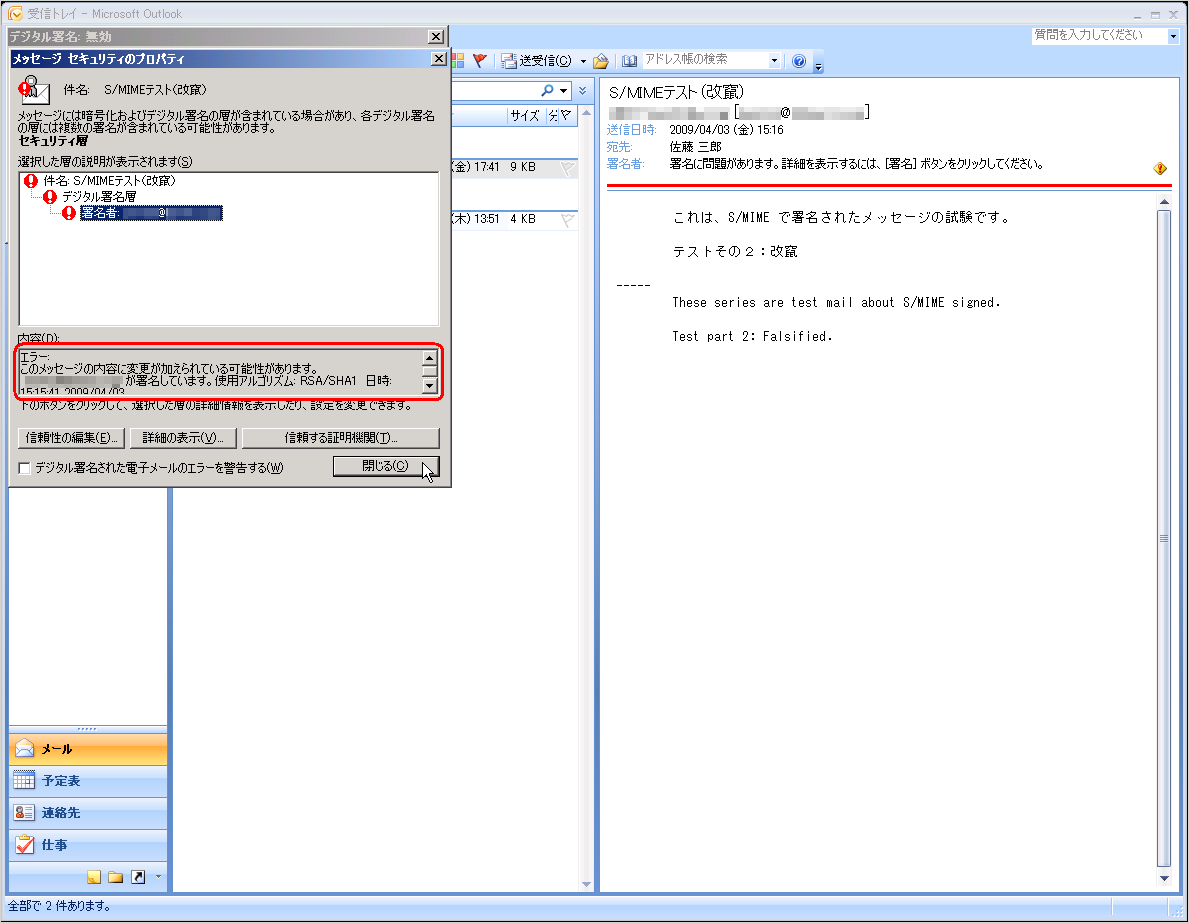Open the help question box dropdown arrow

pos(1173,36)
